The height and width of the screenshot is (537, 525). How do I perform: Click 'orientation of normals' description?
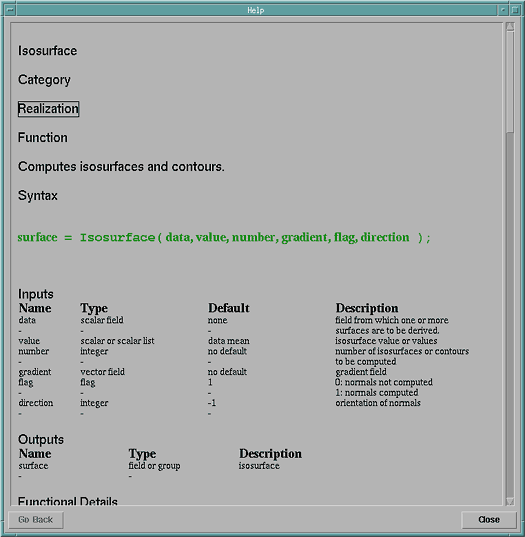[378, 403]
